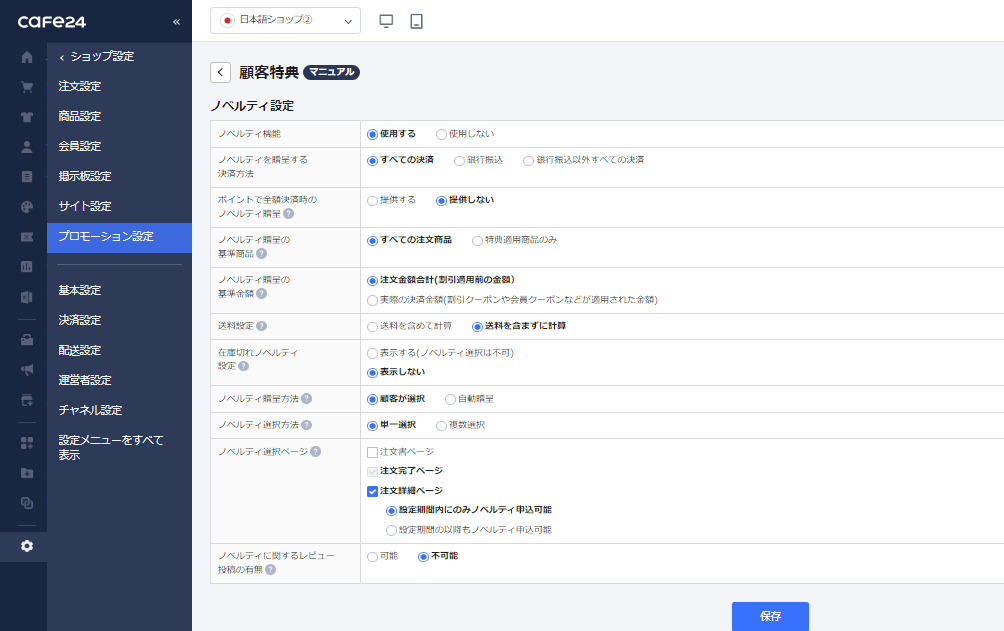Open the palette design icon
The height and width of the screenshot is (631, 1004).
coord(27,206)
